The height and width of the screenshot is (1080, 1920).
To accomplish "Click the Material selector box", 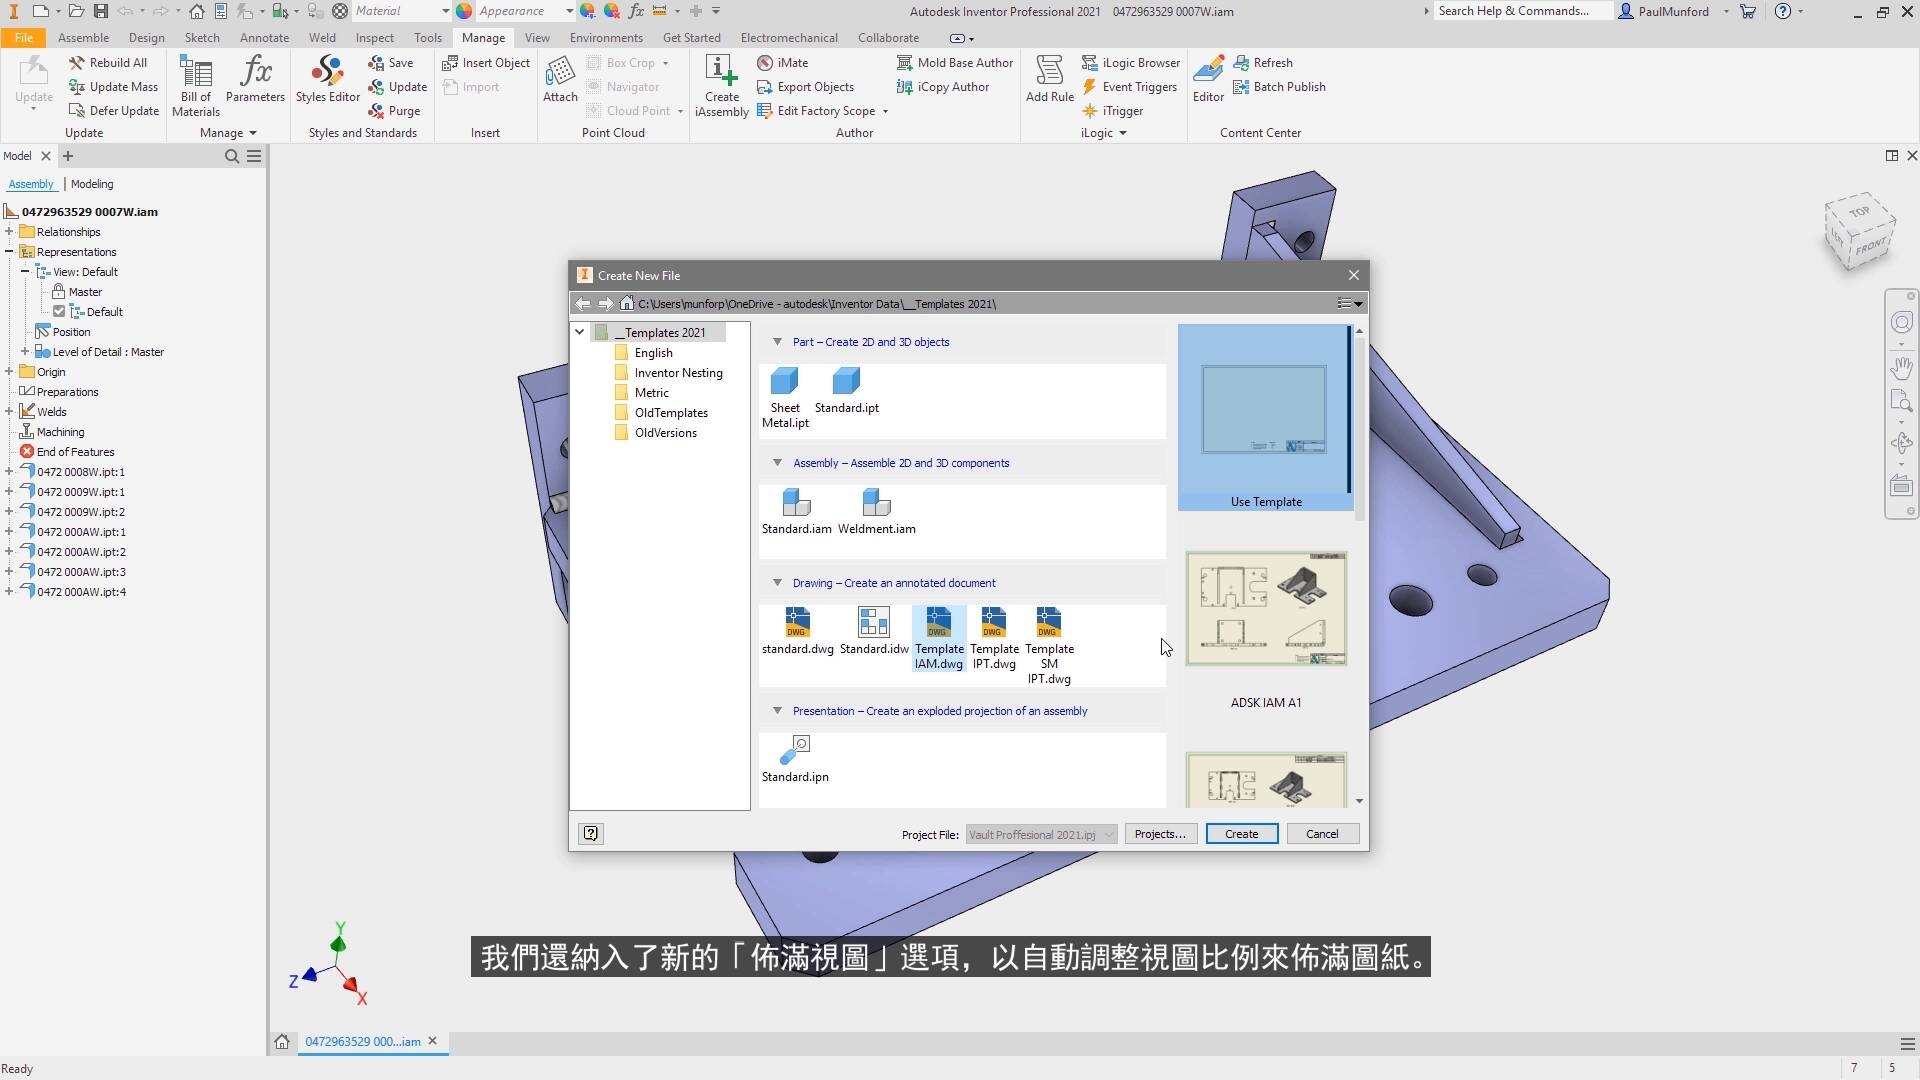I will [x=401, y=11].
